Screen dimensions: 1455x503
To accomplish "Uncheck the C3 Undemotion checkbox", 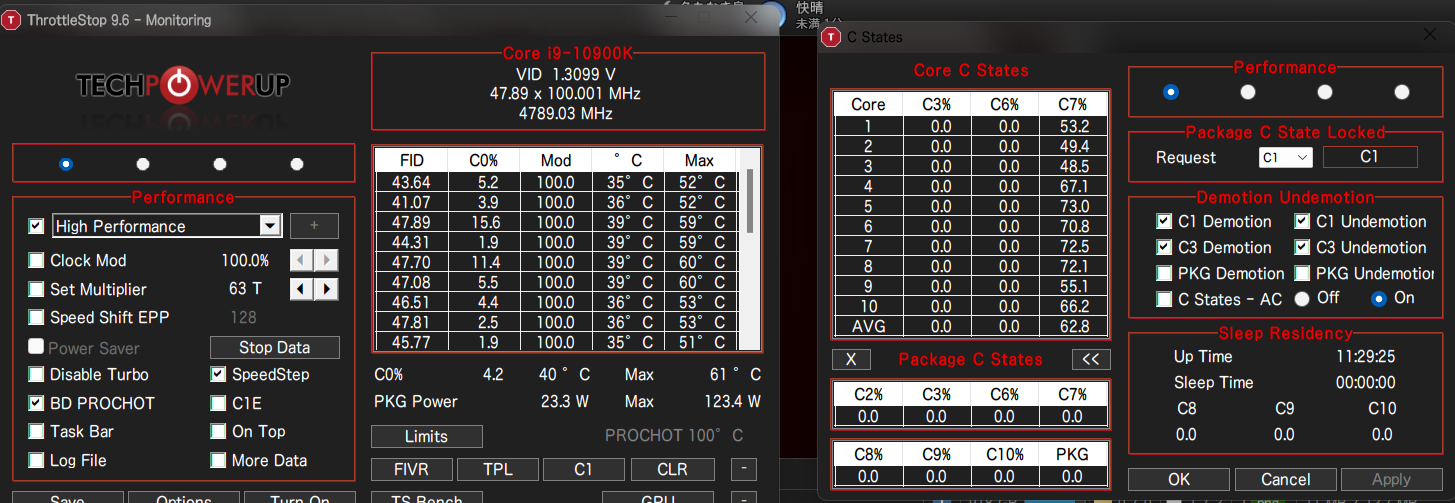I will 1302,247.
